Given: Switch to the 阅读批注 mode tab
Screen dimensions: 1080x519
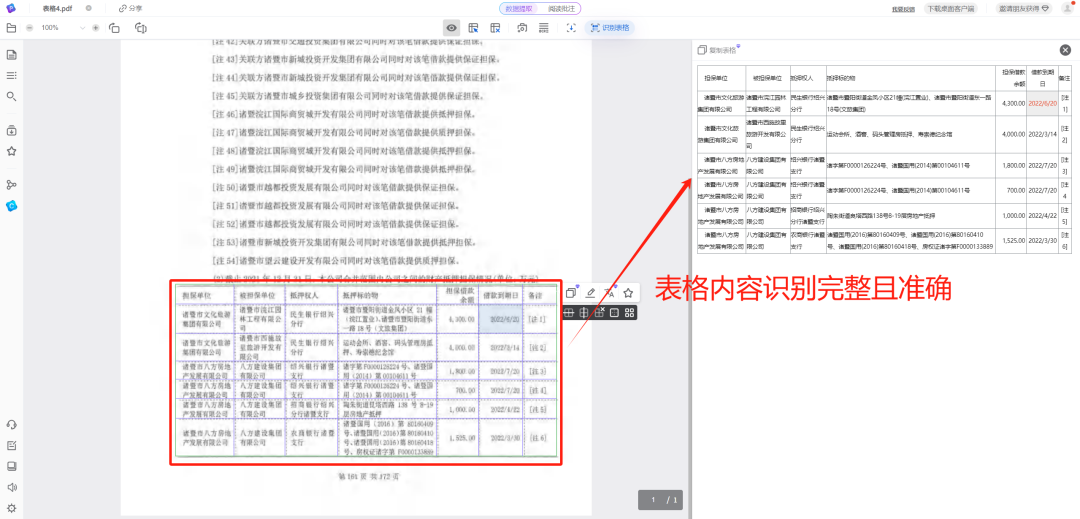Looking at the screenshot, I should tap(561, 8).
